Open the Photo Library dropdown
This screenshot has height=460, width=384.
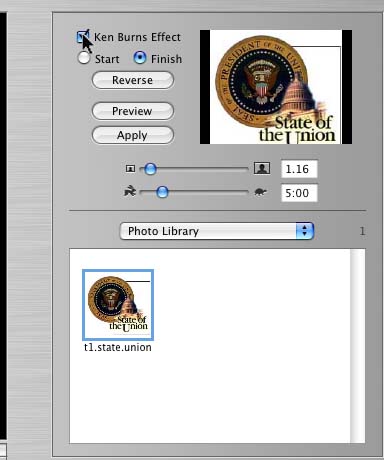pyautogui.click(x=217, y=231)
